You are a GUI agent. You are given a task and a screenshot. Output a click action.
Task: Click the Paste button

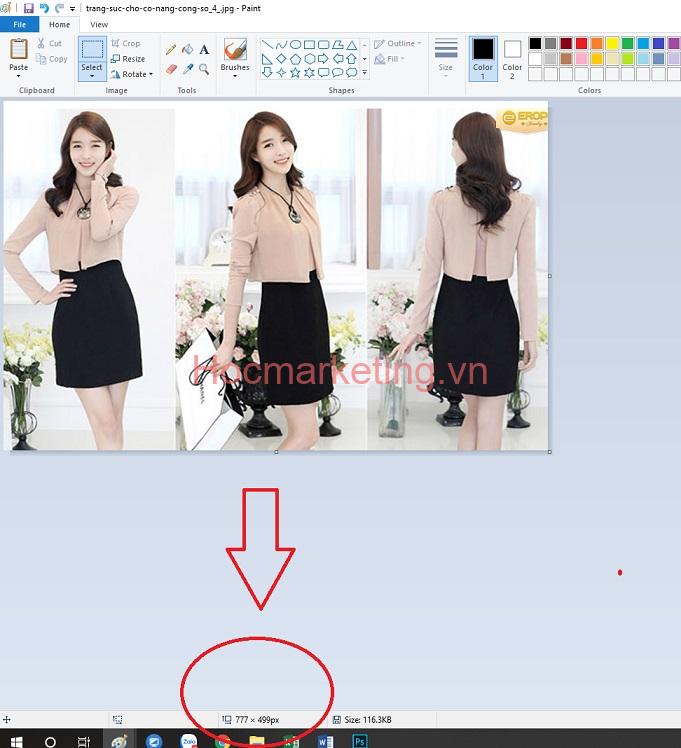(x=19, y=56)
